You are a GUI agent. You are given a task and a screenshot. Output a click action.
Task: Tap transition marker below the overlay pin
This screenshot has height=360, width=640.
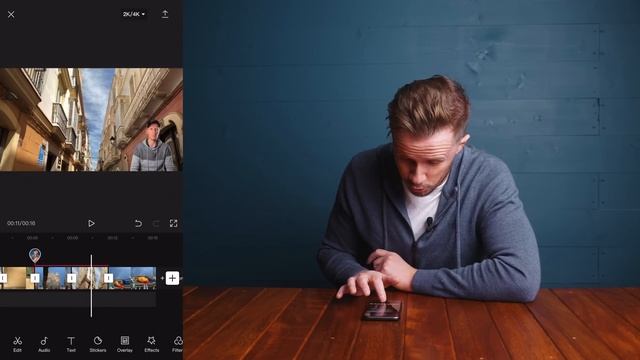(35, 278)
